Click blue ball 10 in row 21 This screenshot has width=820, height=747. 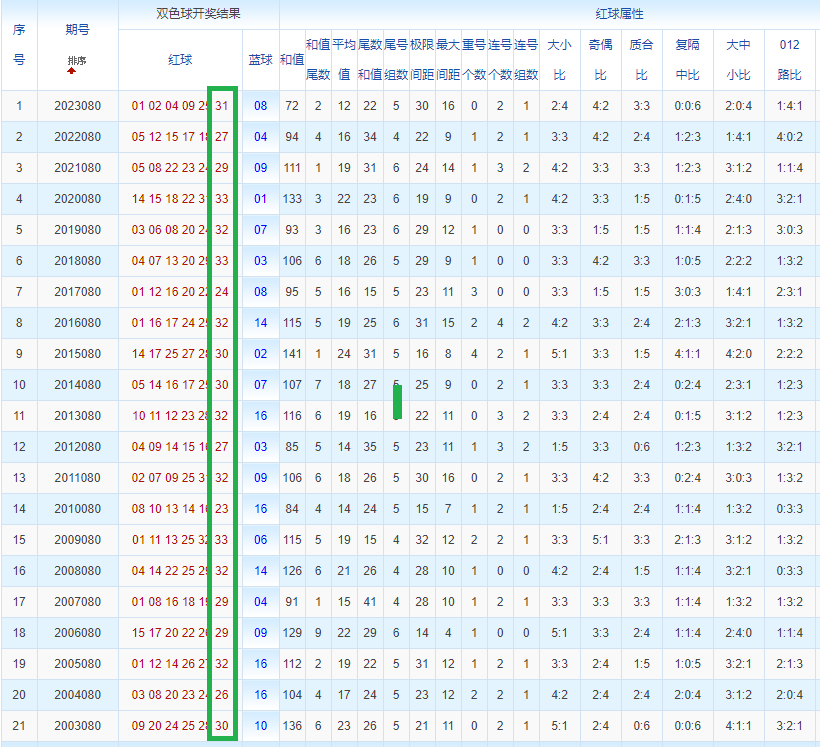260,726
